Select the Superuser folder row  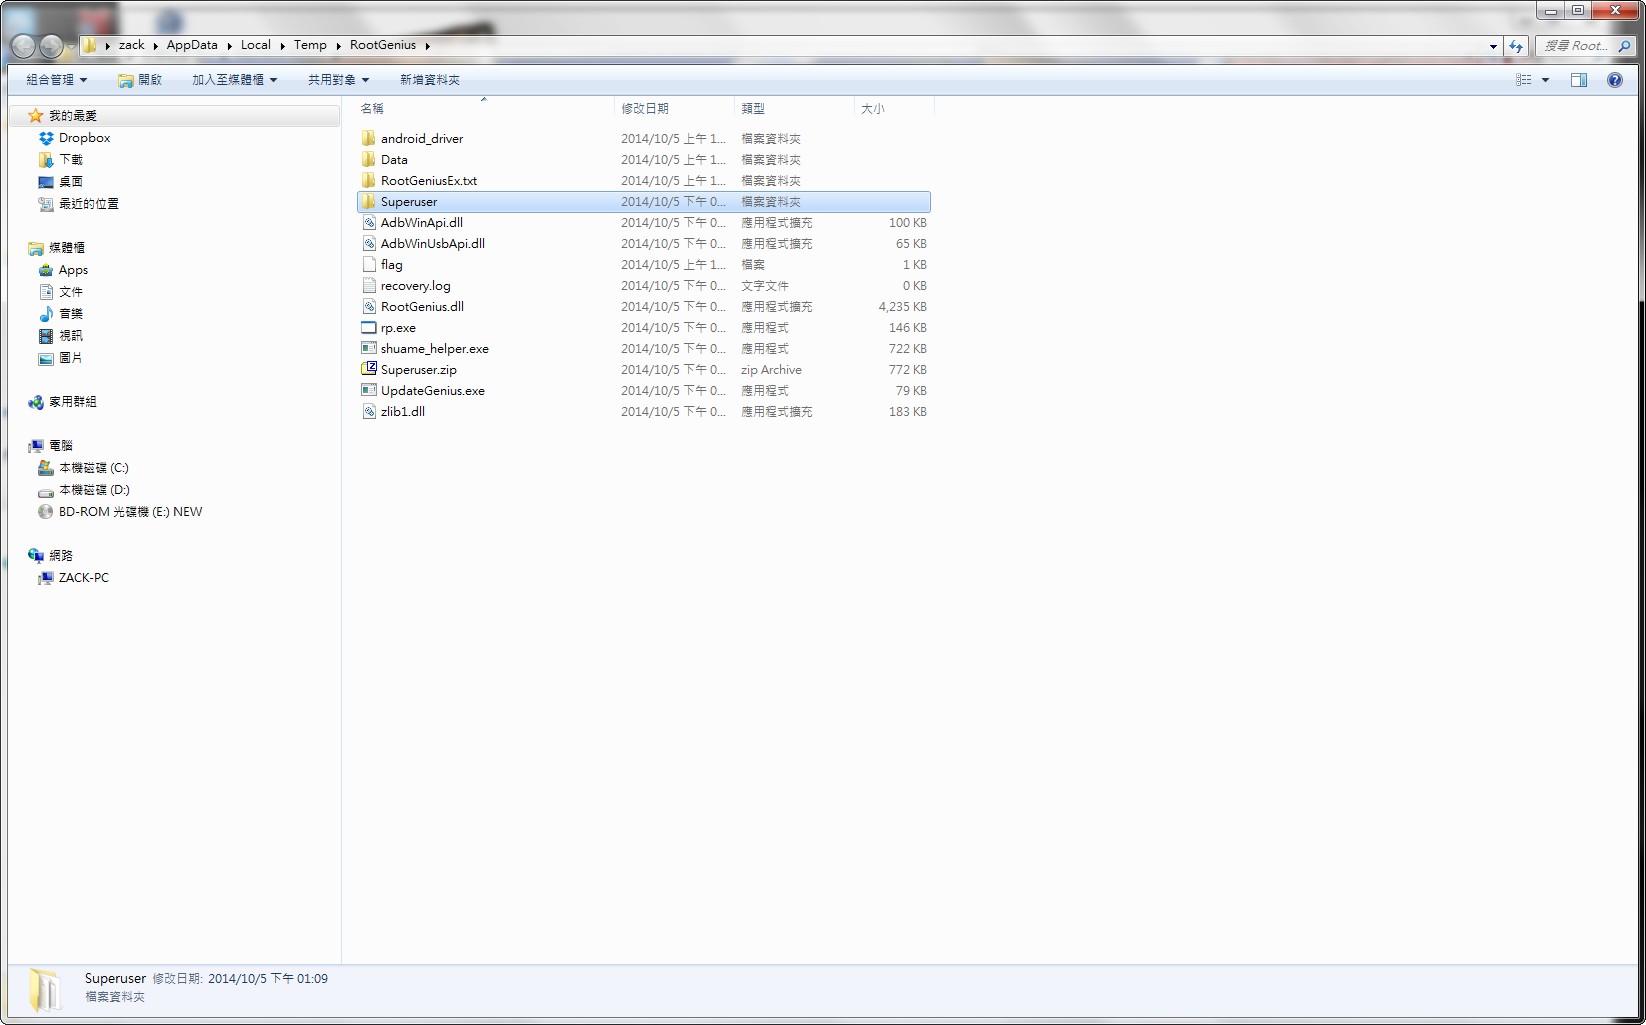(x=643, y=201)
